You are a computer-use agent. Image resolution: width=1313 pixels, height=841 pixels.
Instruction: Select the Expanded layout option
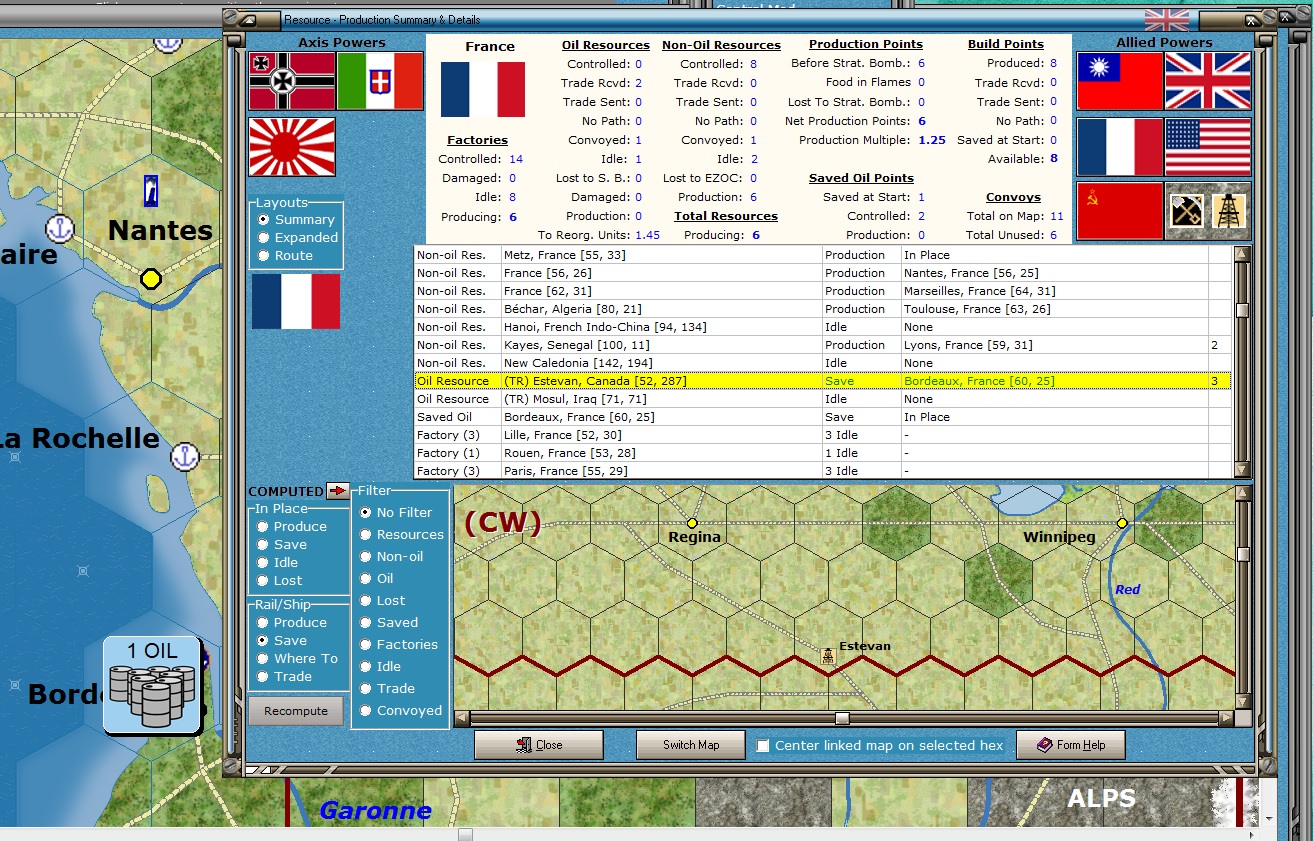click(x=264, y=237)
